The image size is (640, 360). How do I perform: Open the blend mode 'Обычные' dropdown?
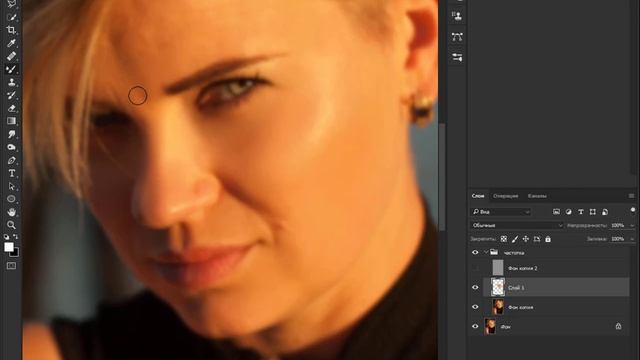click(x=517, y=225)
